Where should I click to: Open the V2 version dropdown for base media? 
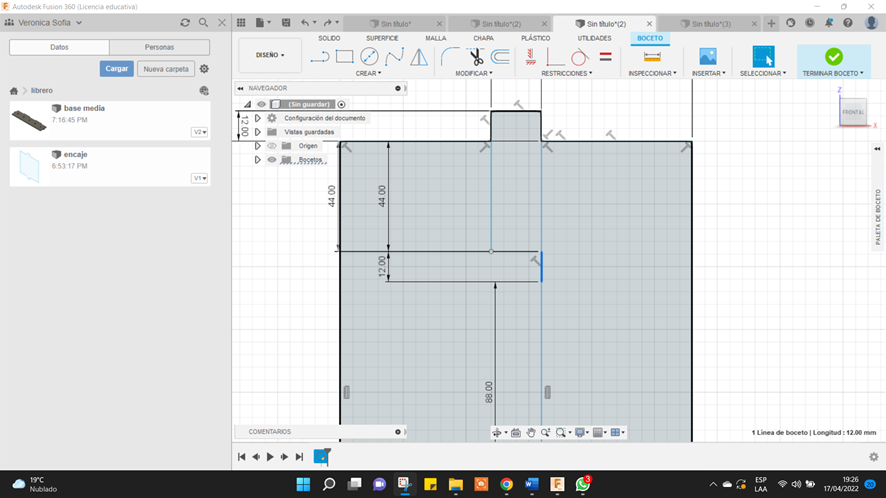pos(200,132)
